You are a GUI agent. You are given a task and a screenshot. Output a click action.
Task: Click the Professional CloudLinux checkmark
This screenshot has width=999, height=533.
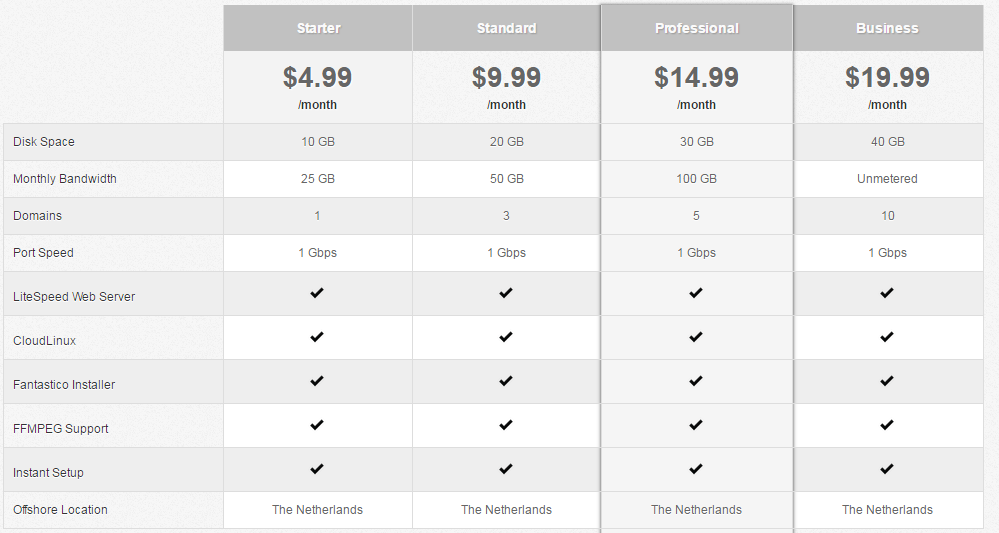[x=696, y=337]
